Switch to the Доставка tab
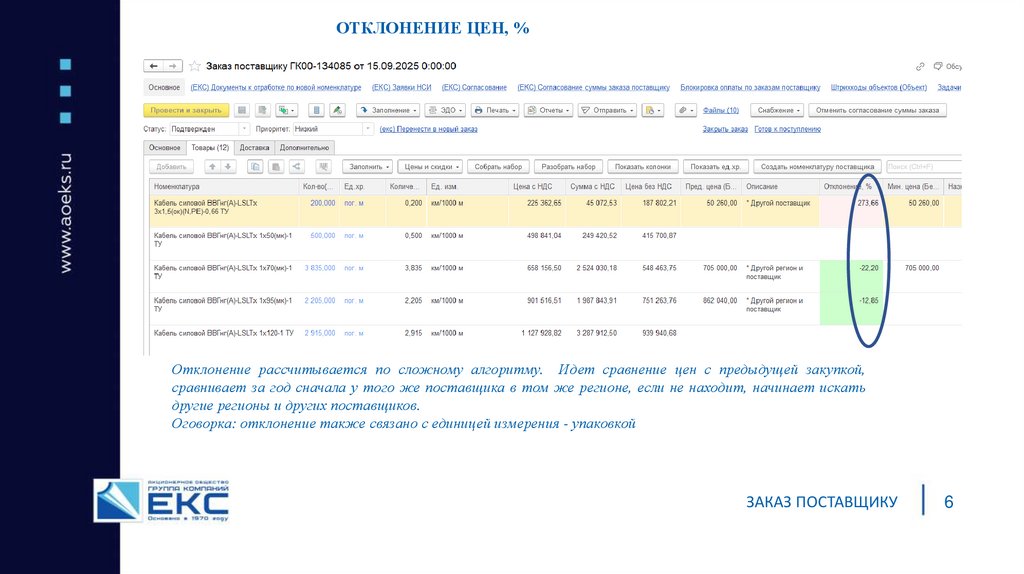 254,148
